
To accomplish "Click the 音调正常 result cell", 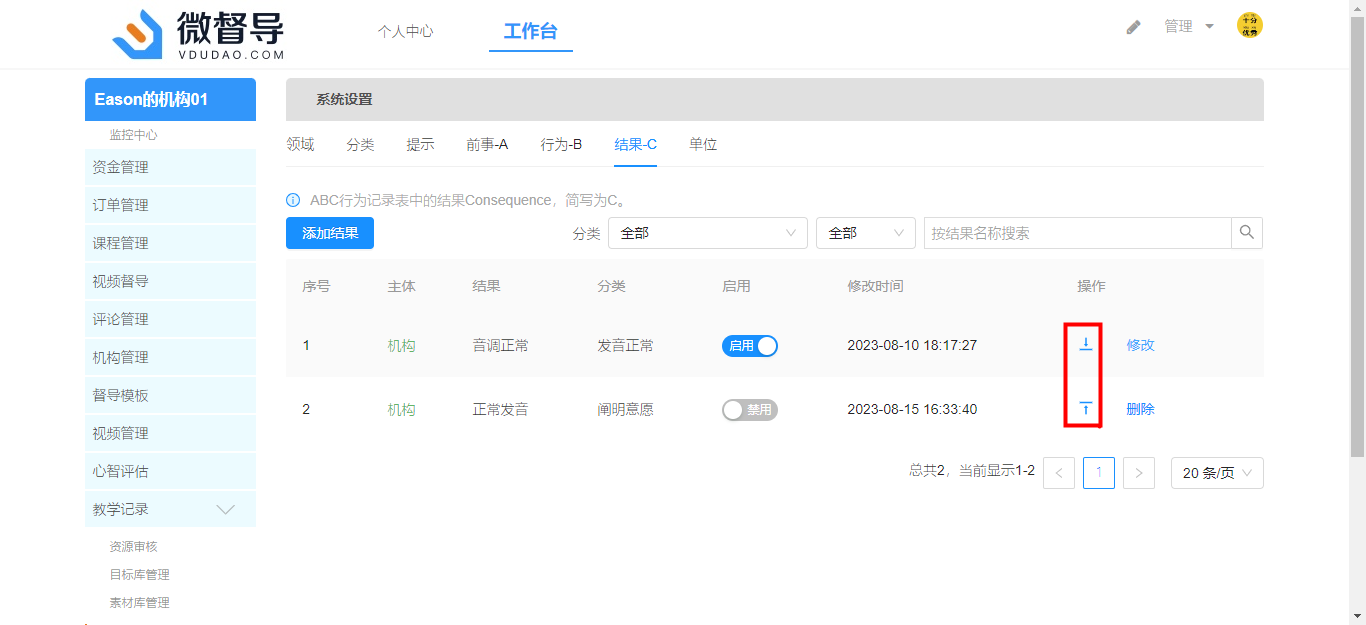I will coord(500,346).
